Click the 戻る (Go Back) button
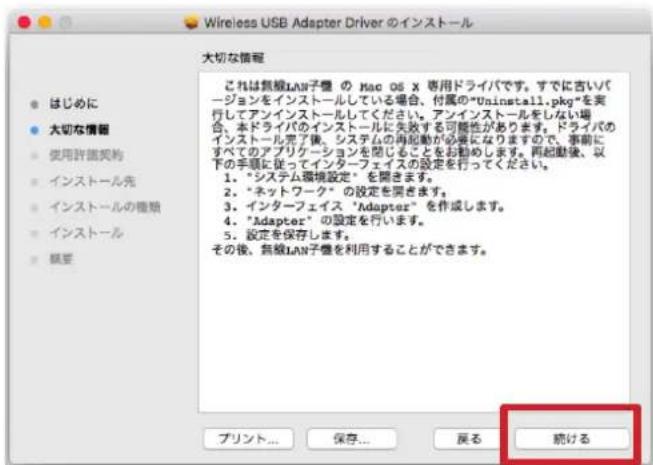This screenshot has height=465, width=653. pos(469,438)
